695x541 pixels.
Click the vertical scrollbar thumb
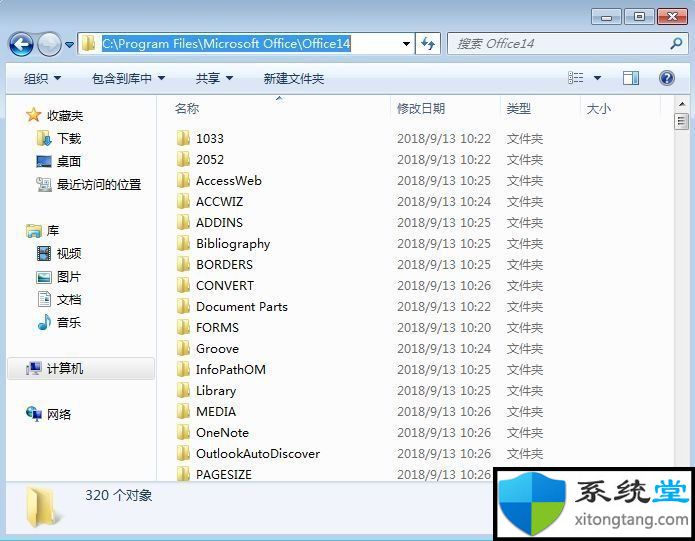click(681, 121)
